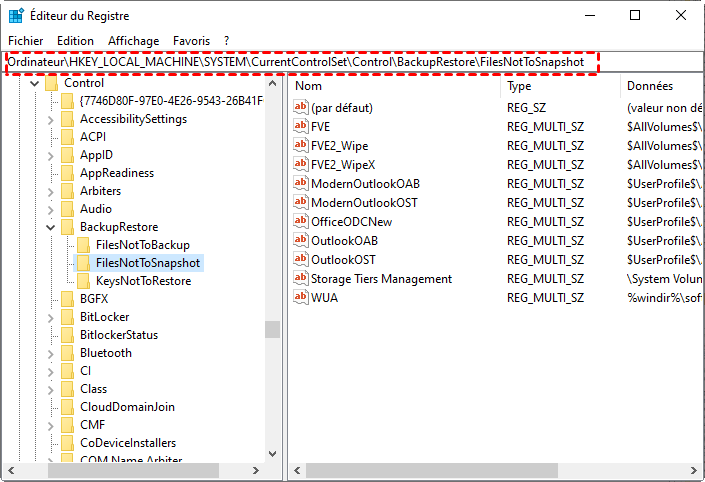Expand the Arbiters key
Screen dimensions: 705x482
pyautogui.click(x=50, y=192)
